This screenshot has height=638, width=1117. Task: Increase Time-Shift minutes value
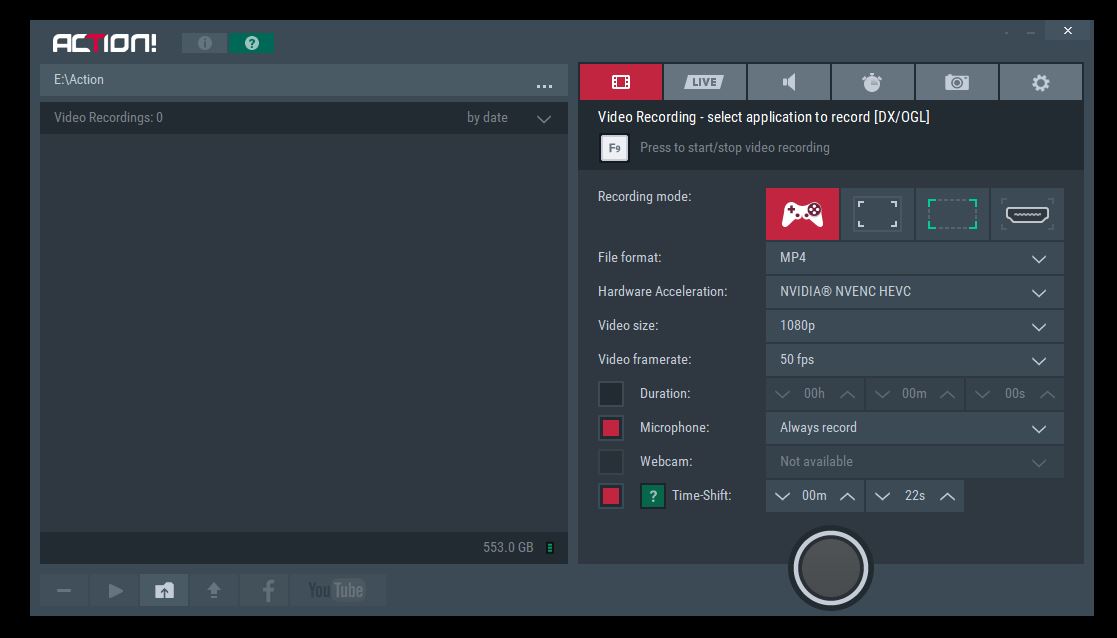click(847, 496)
